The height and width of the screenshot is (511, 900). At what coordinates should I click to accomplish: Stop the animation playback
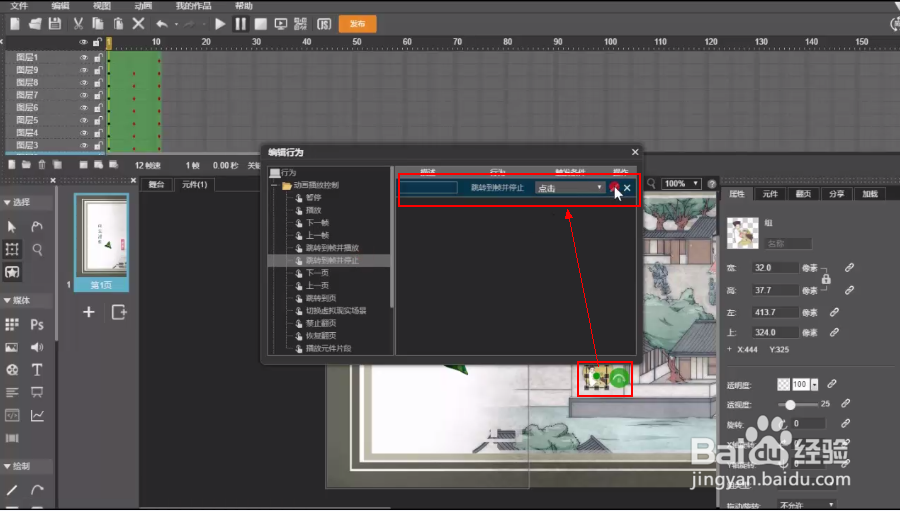point(261,24)
